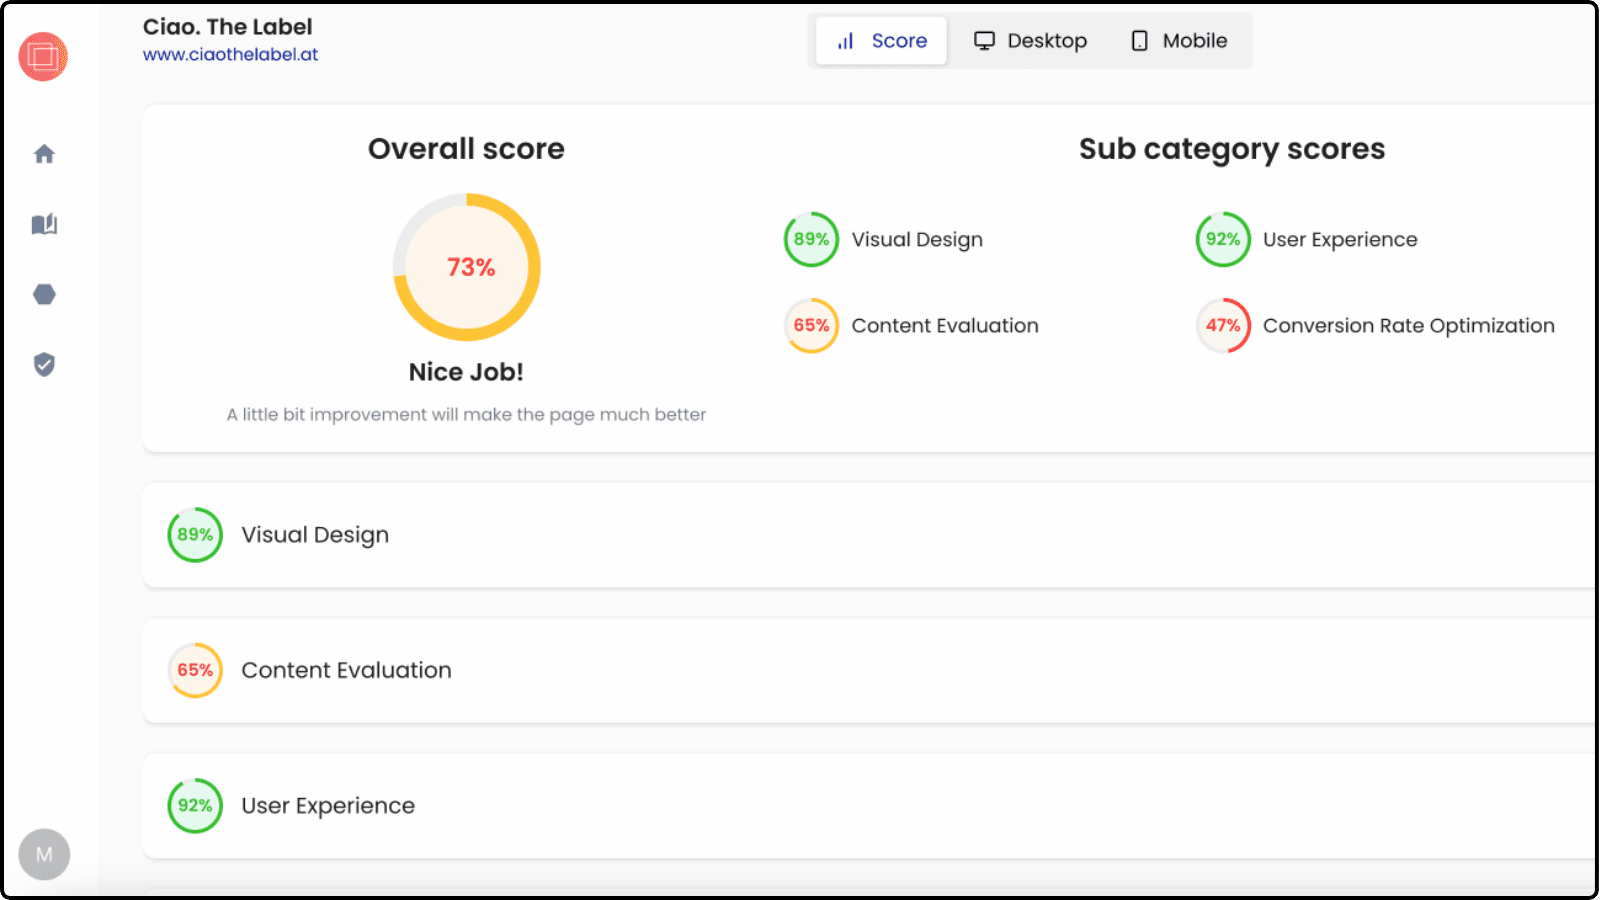The image size is (1600, 900).
Task: Click the hexagon sidebar icon
Action: point(44,294)
